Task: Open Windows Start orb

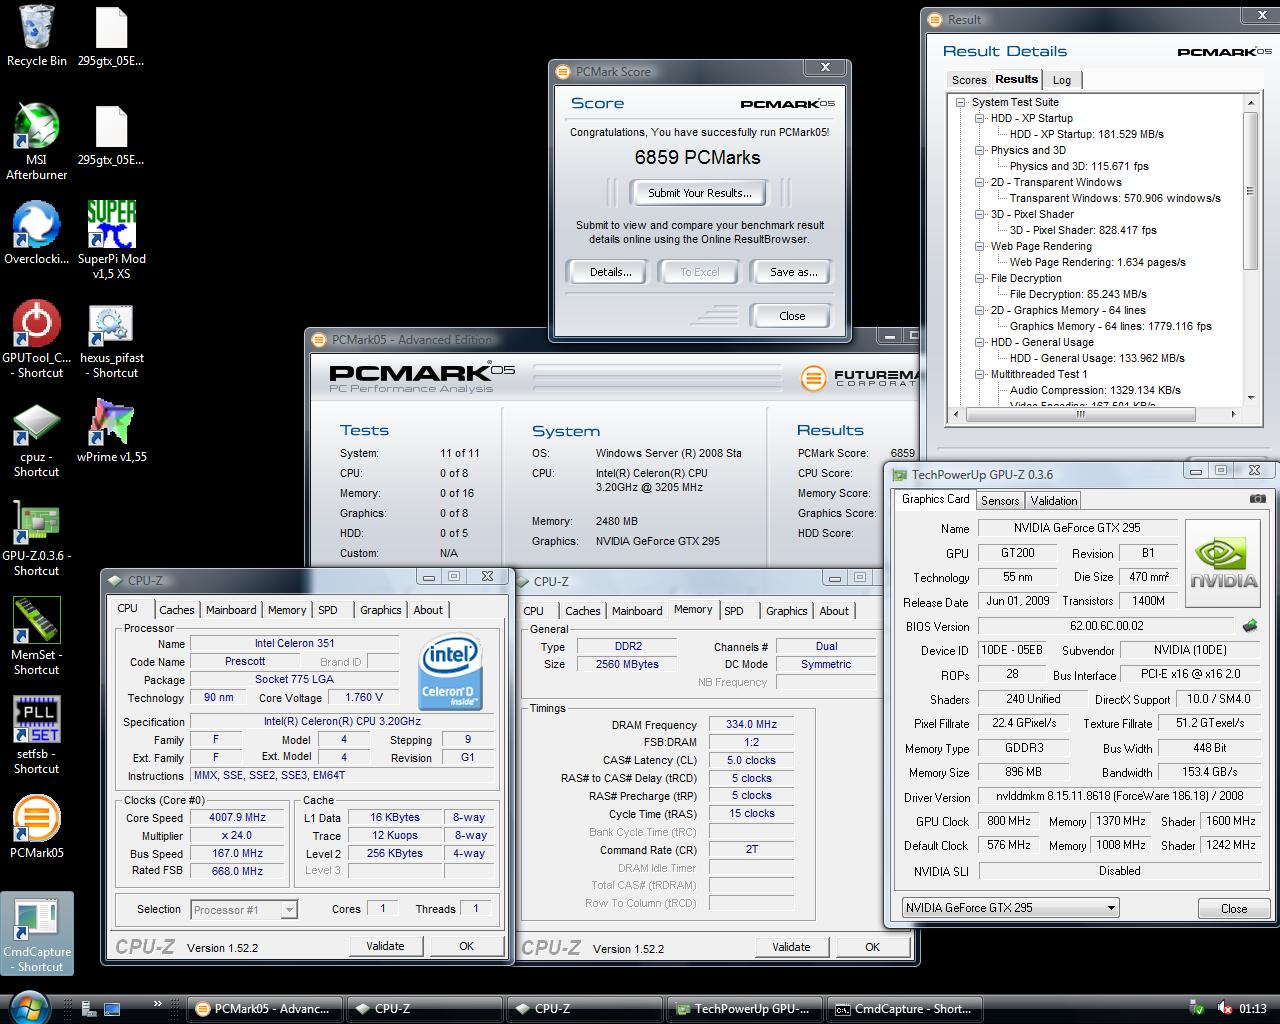Action: 30,1007
